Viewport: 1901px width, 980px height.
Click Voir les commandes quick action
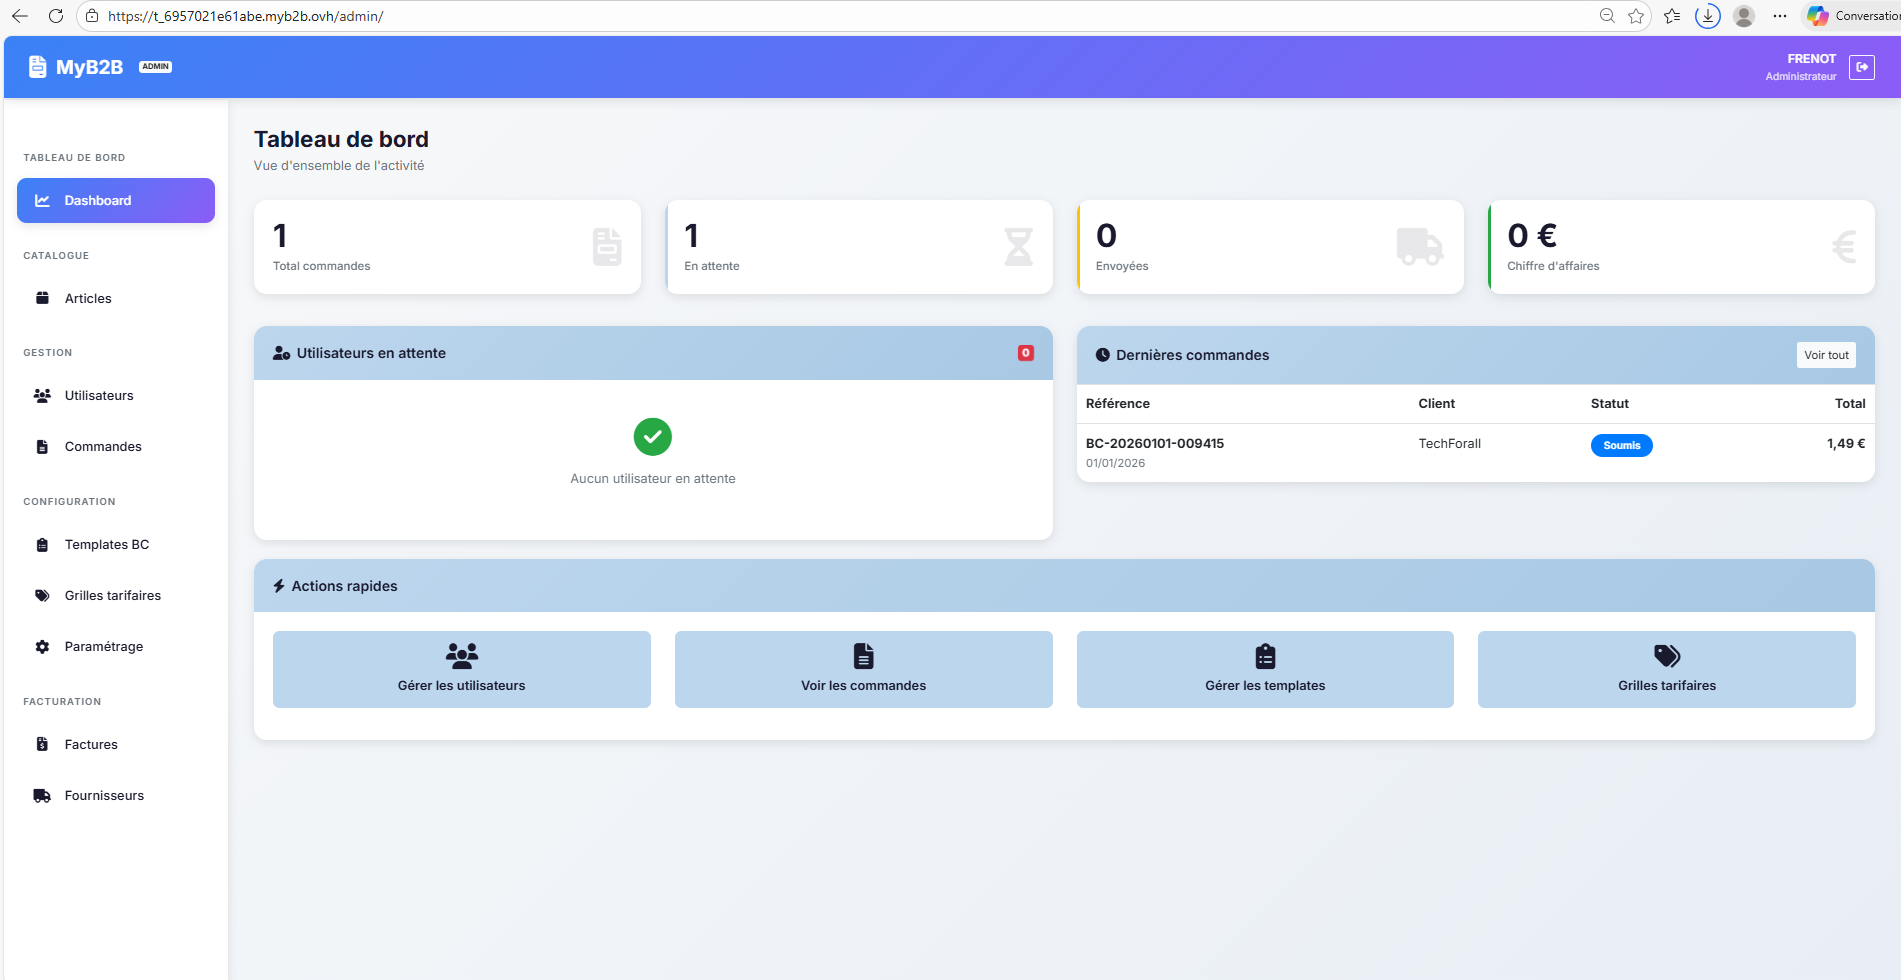coord(863,669)
